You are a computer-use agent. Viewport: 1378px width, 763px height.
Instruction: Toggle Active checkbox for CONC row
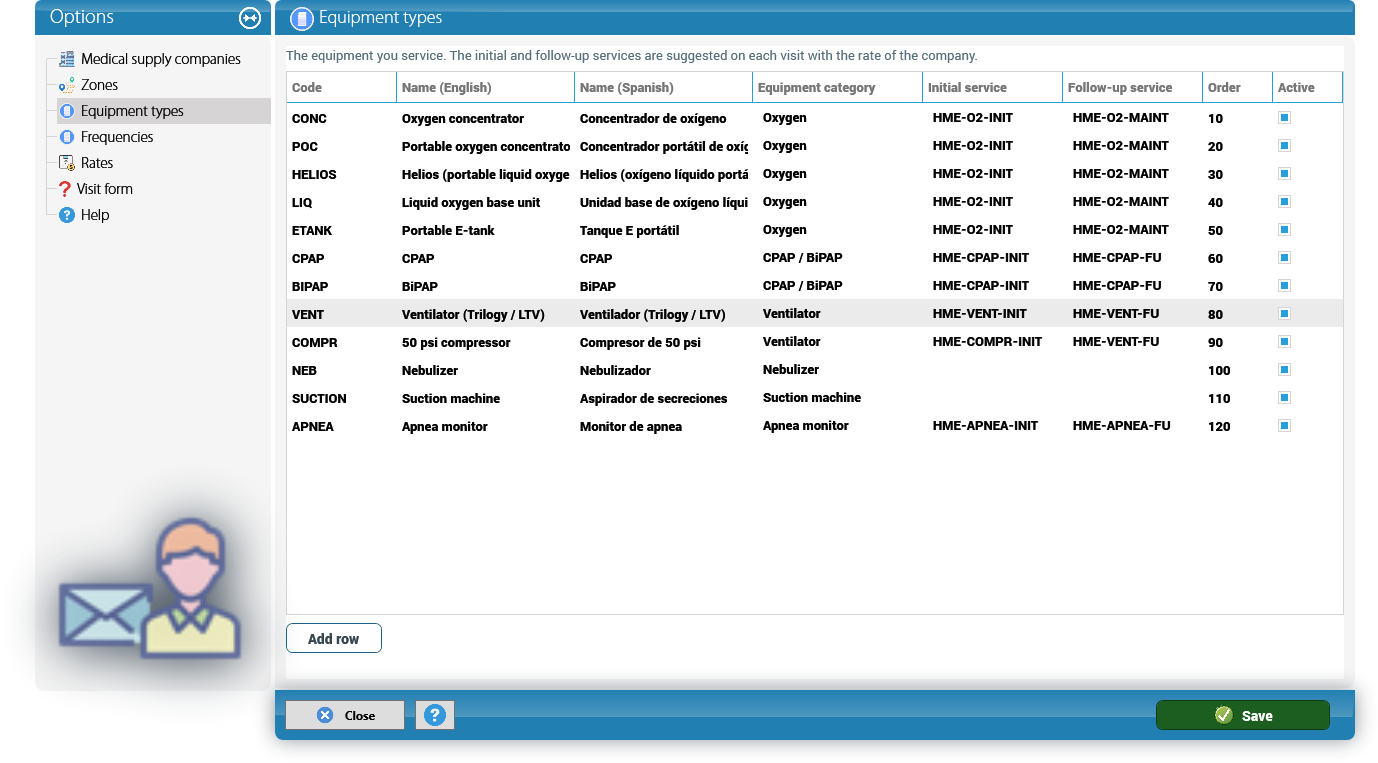1285,118
